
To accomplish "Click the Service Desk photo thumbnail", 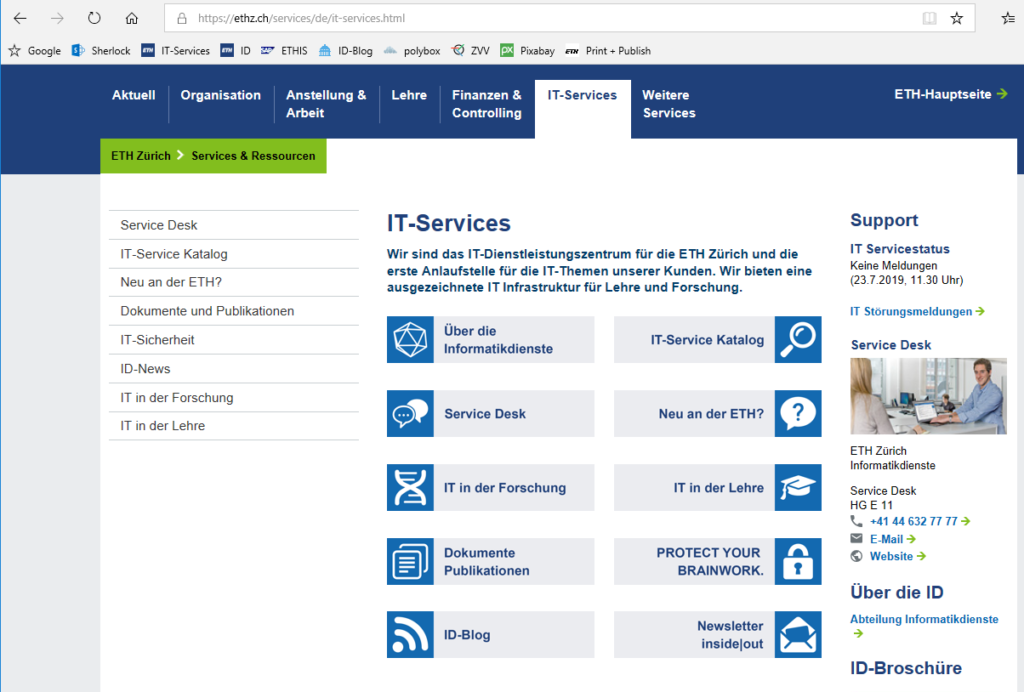I will coord(928,396).
